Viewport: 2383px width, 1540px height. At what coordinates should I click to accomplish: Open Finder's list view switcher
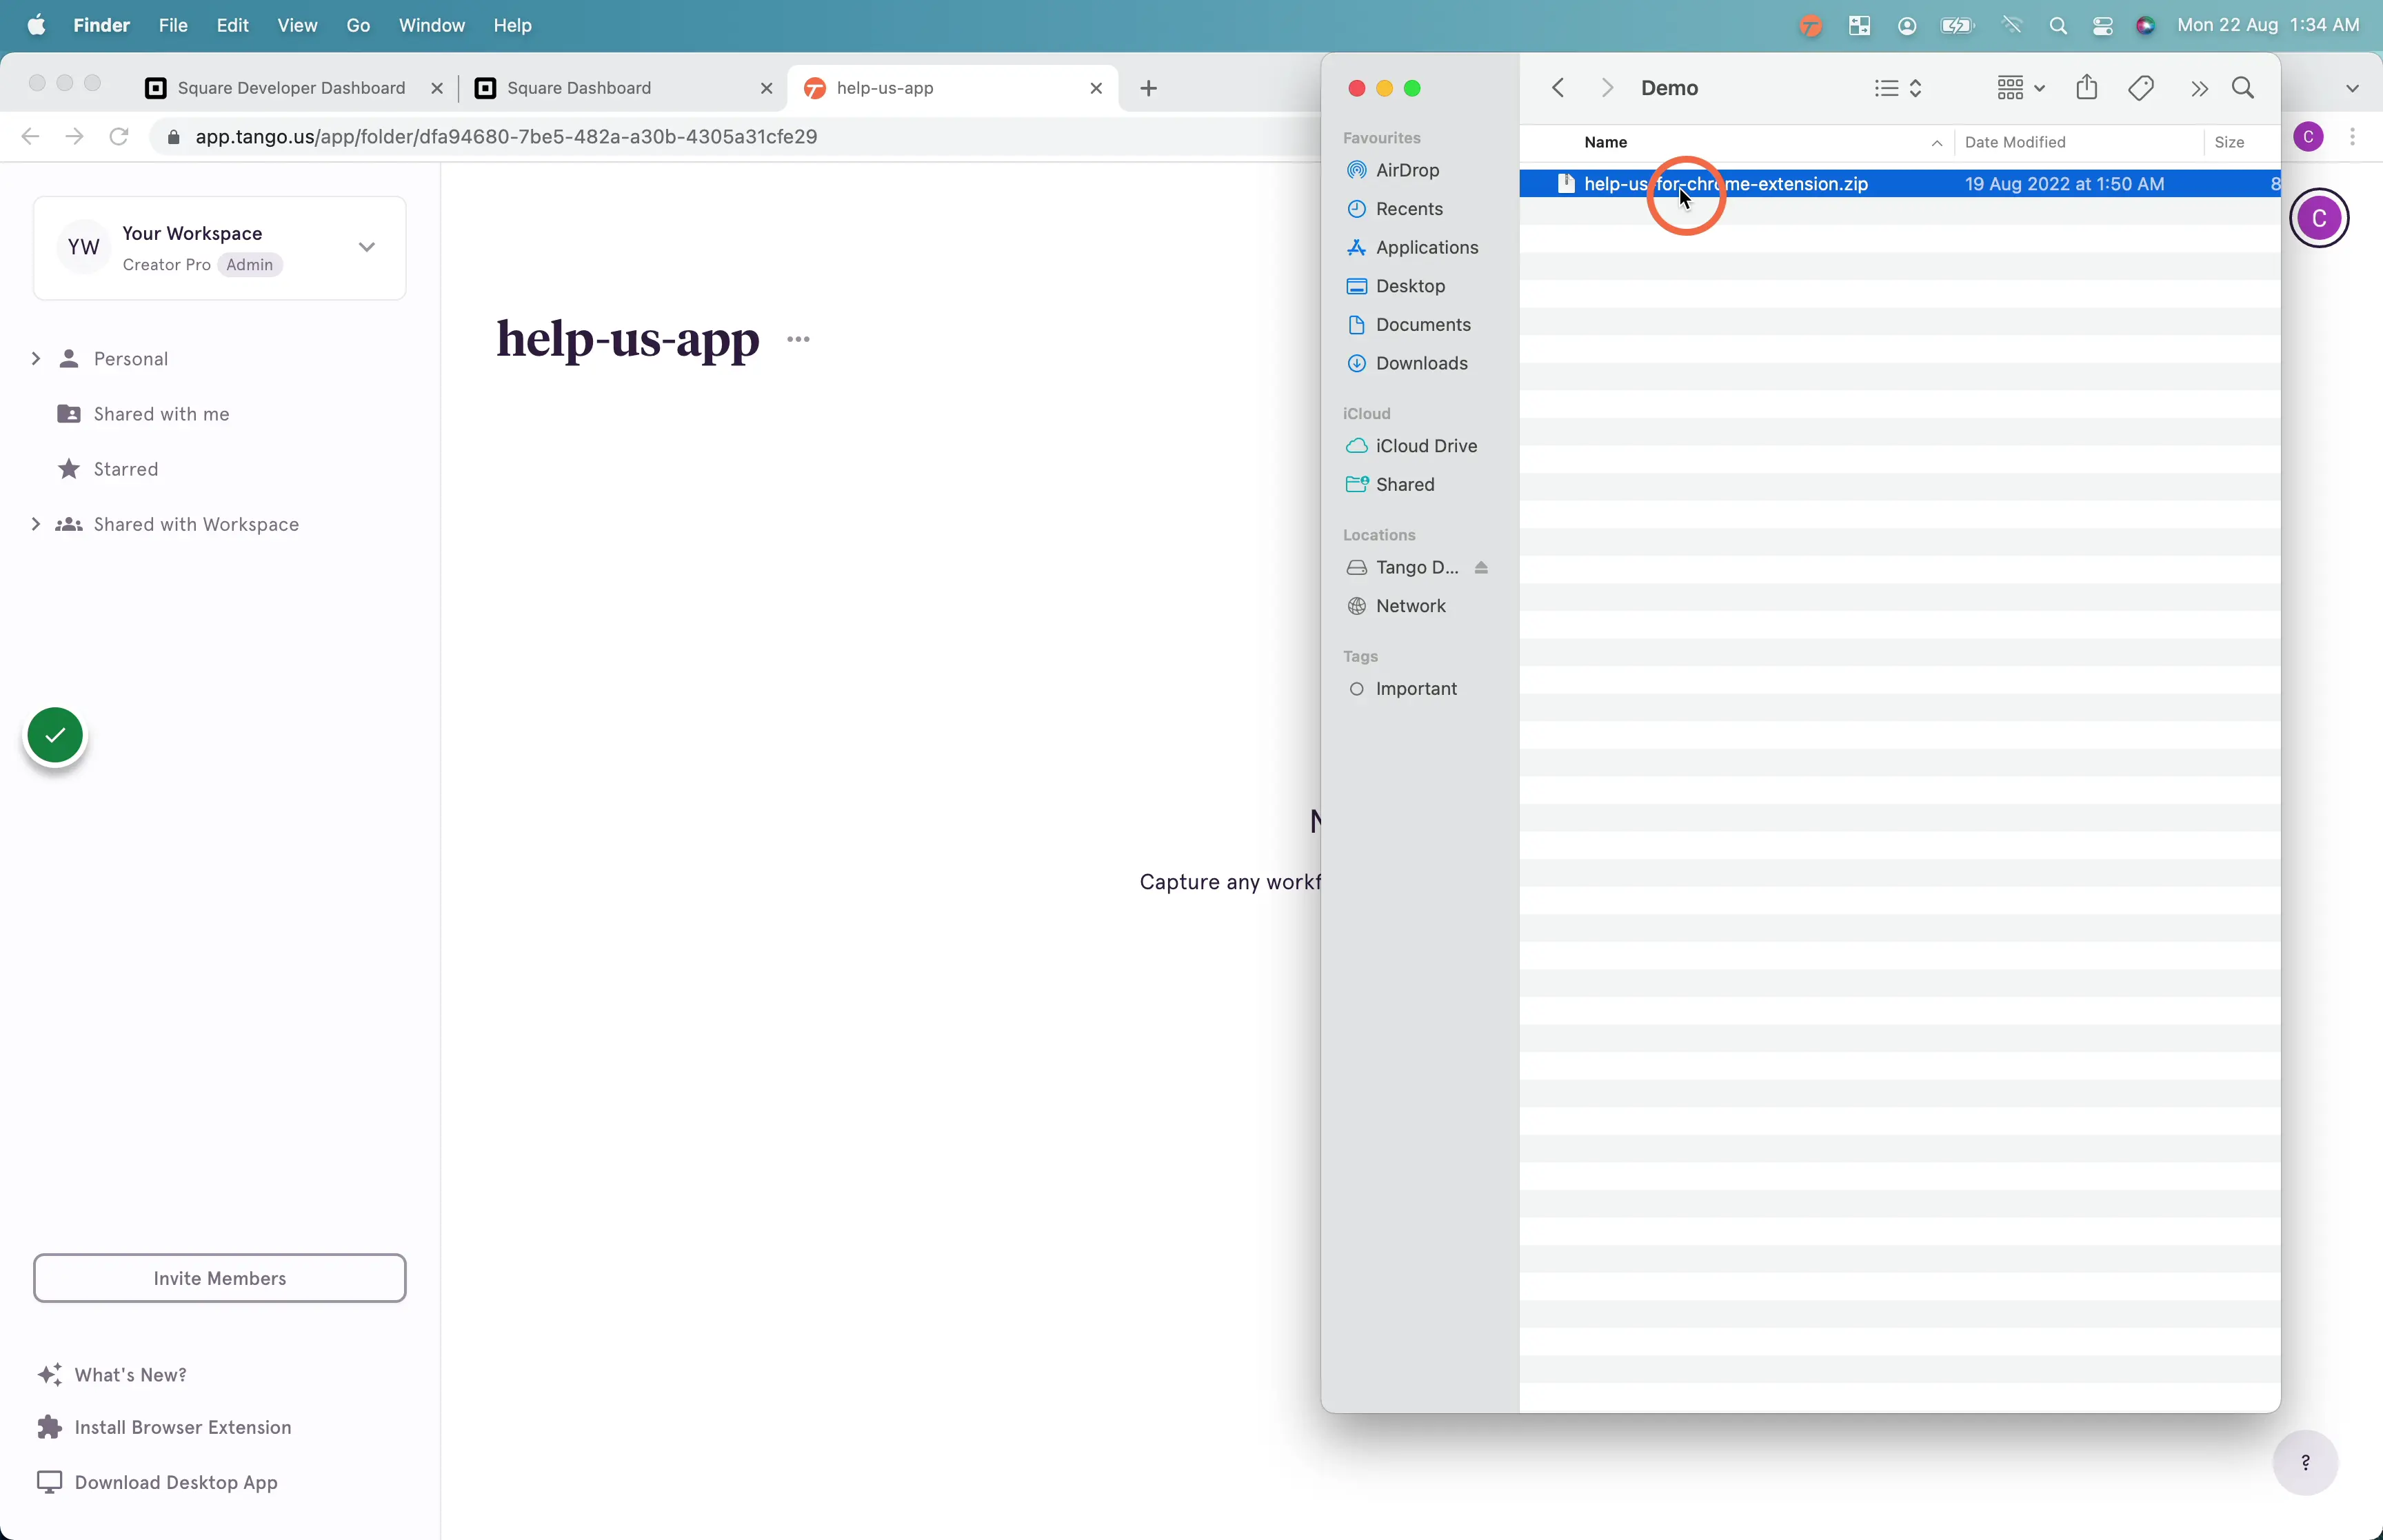(x=1897, y=88)
